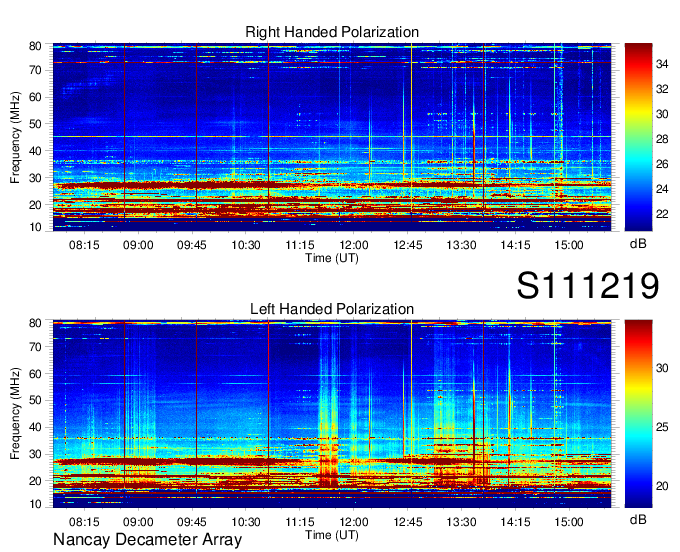This screenshot has width=680, height=552.
Task: Click 12:45 tick under Left Handed plot
Action: [408, 522]
